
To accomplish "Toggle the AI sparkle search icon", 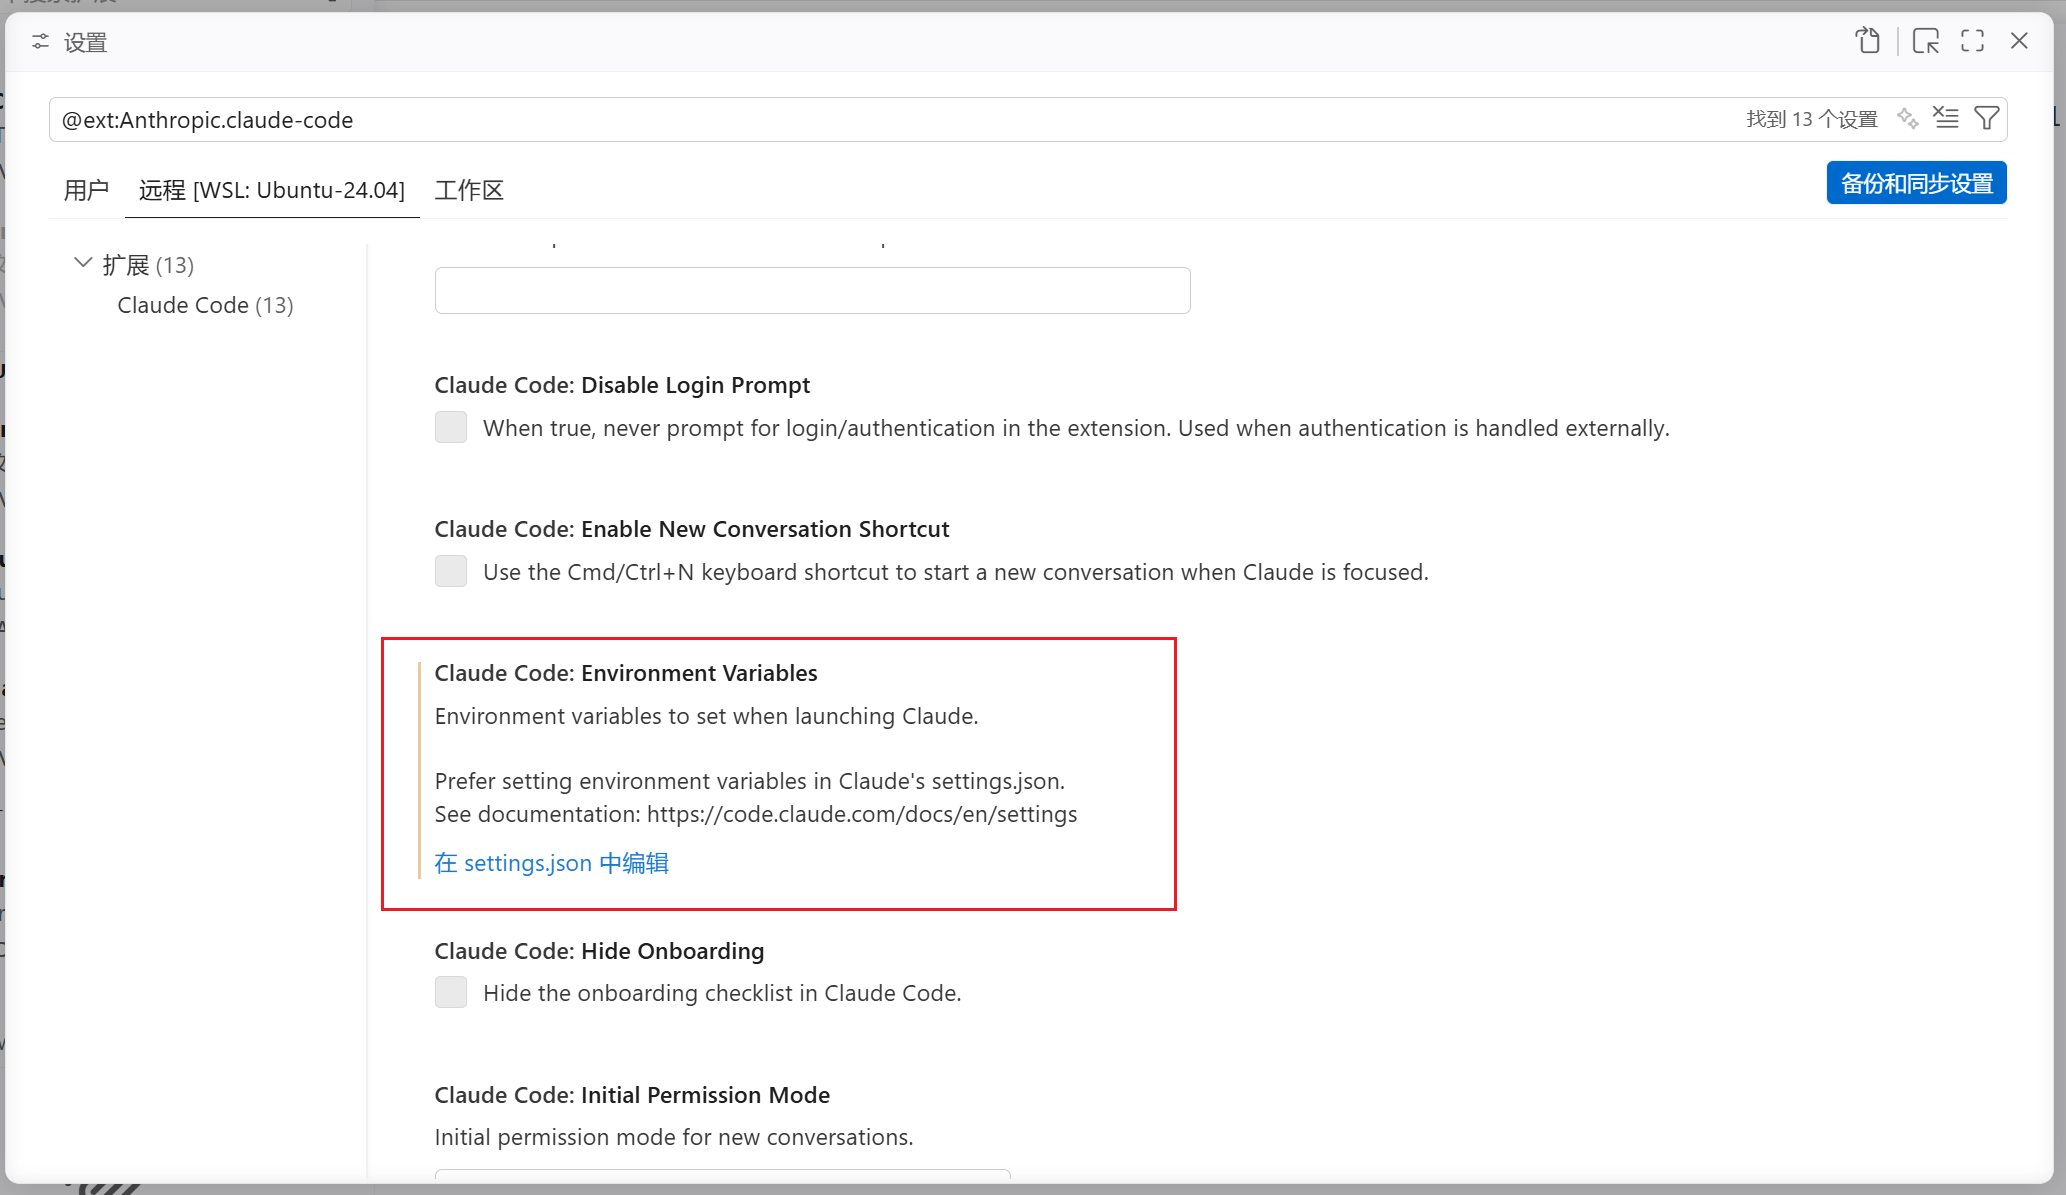I will point(1907,119).
